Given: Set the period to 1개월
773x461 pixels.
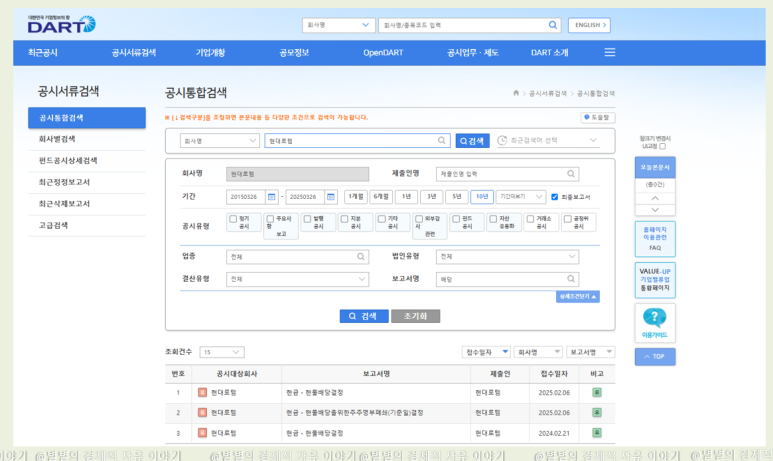Looking at the screenshot, I should point(355,197).
